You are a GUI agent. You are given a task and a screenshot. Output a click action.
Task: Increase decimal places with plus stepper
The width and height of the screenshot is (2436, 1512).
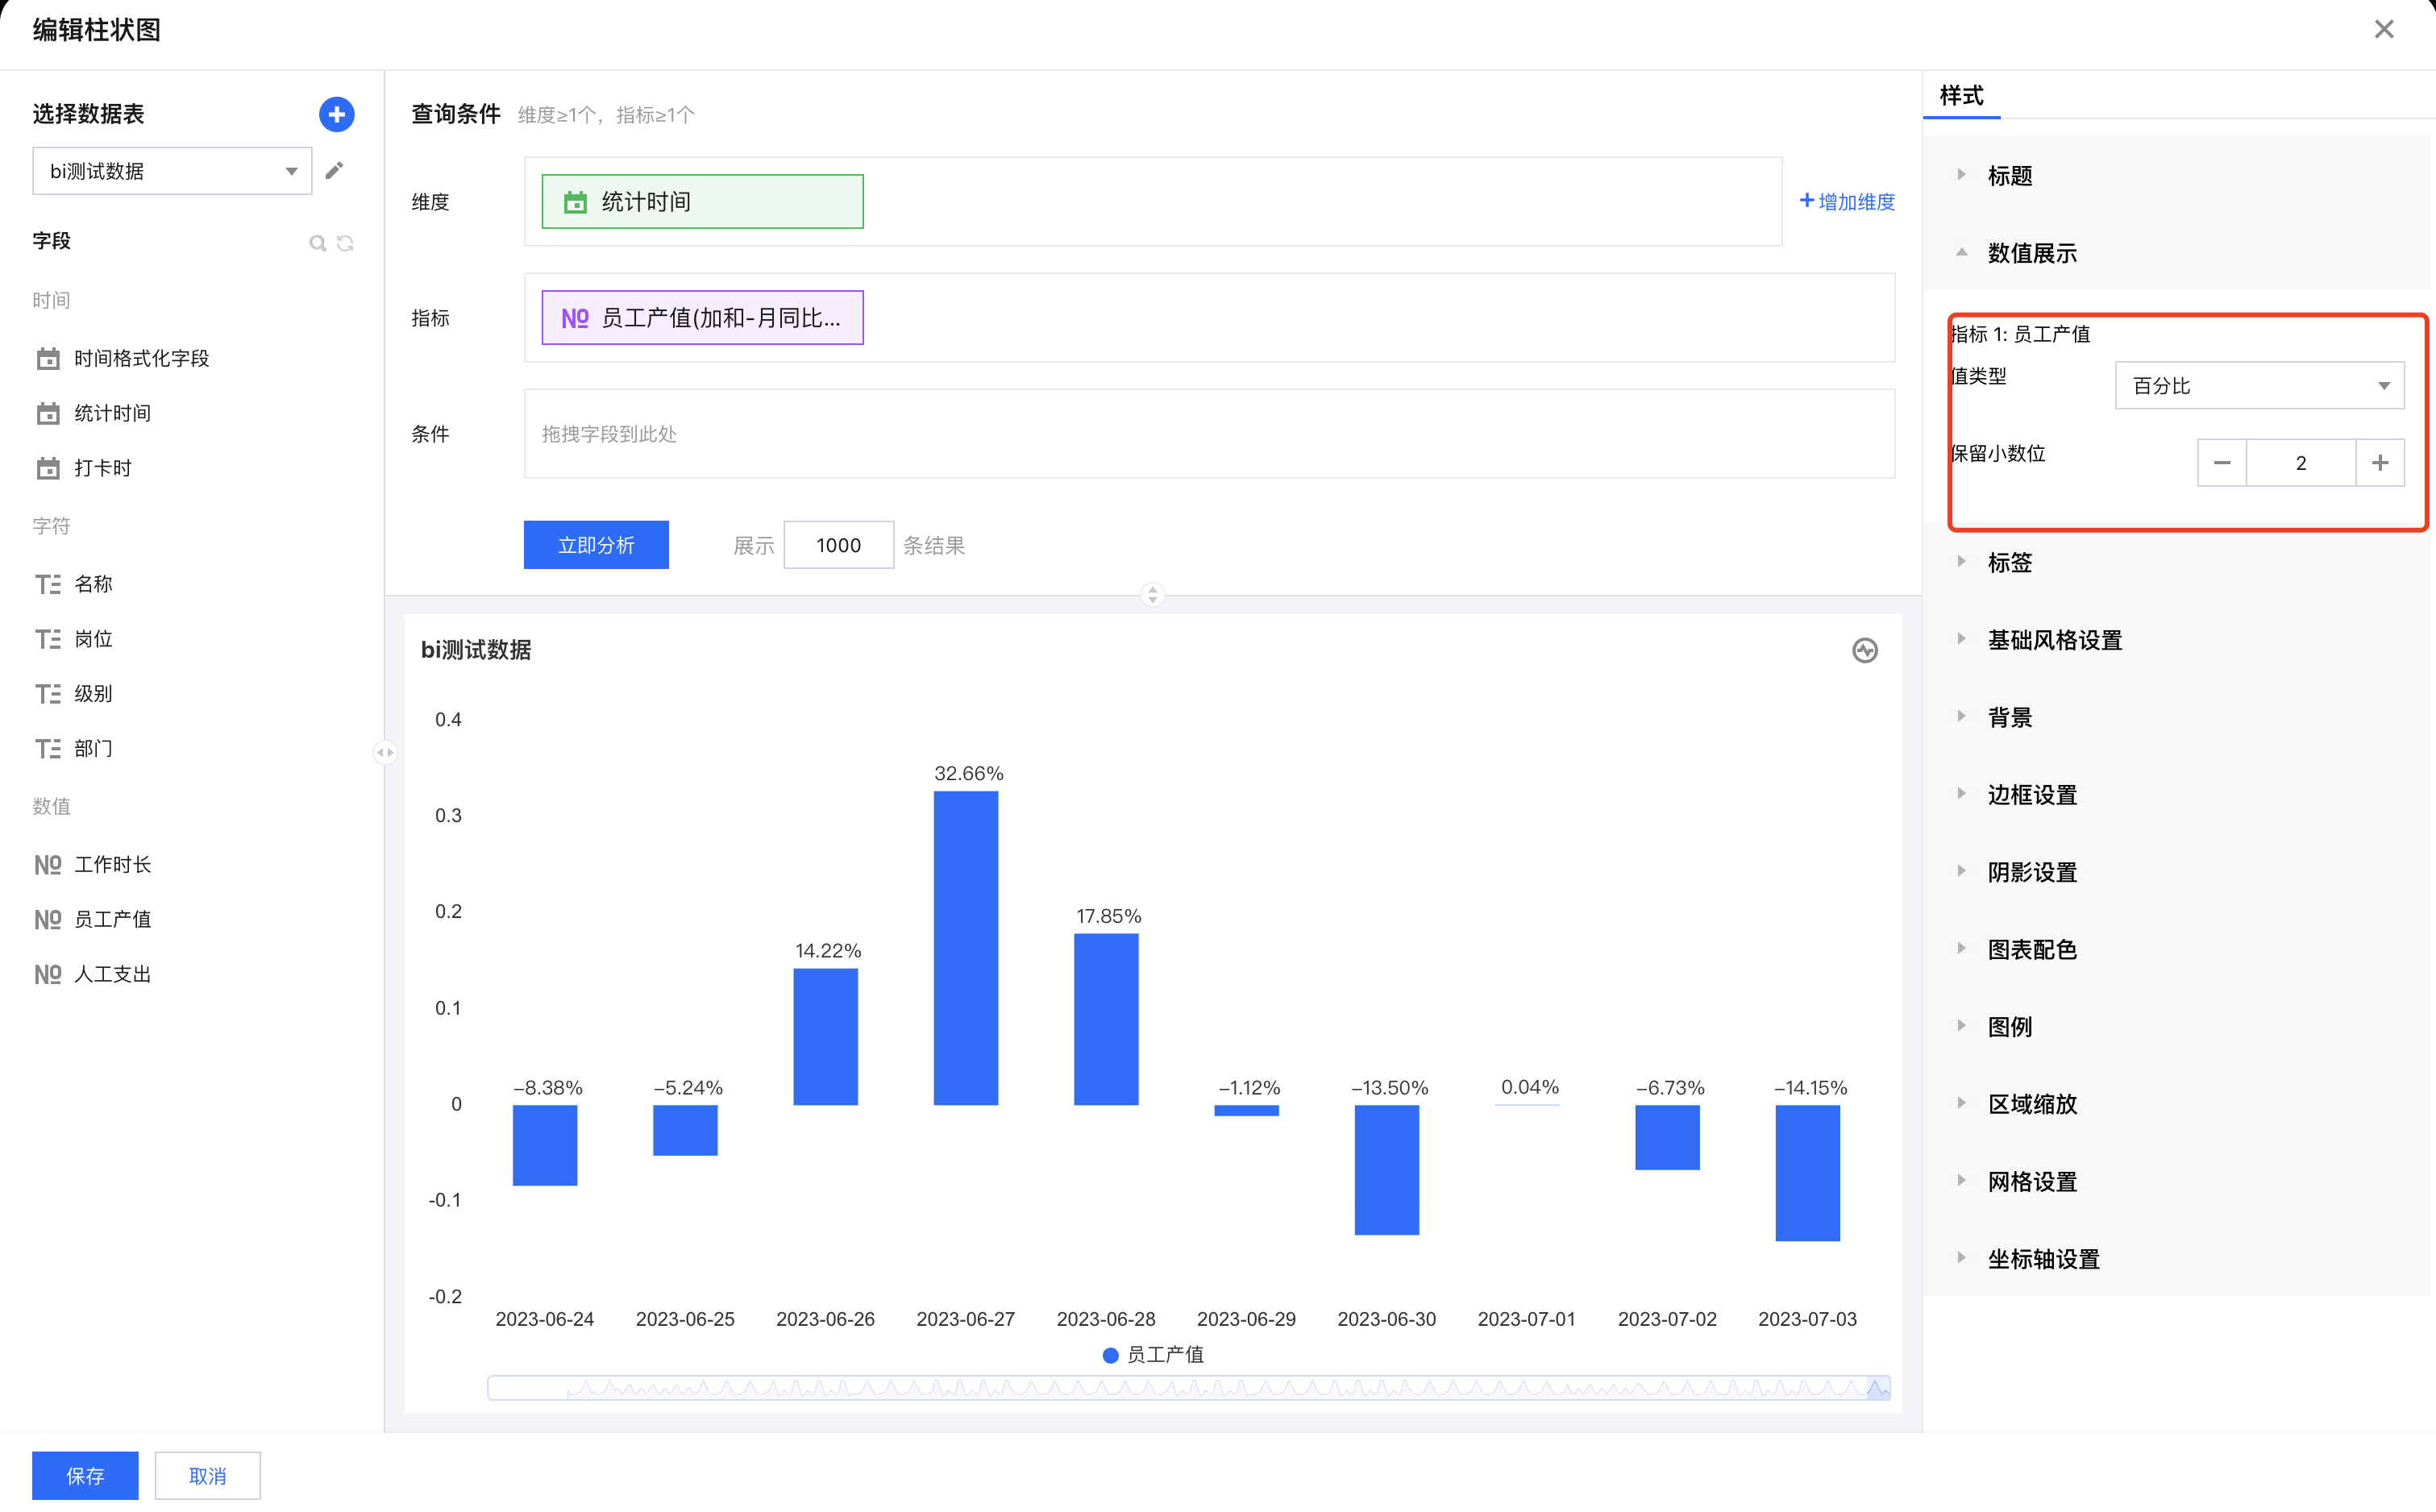2379,463
